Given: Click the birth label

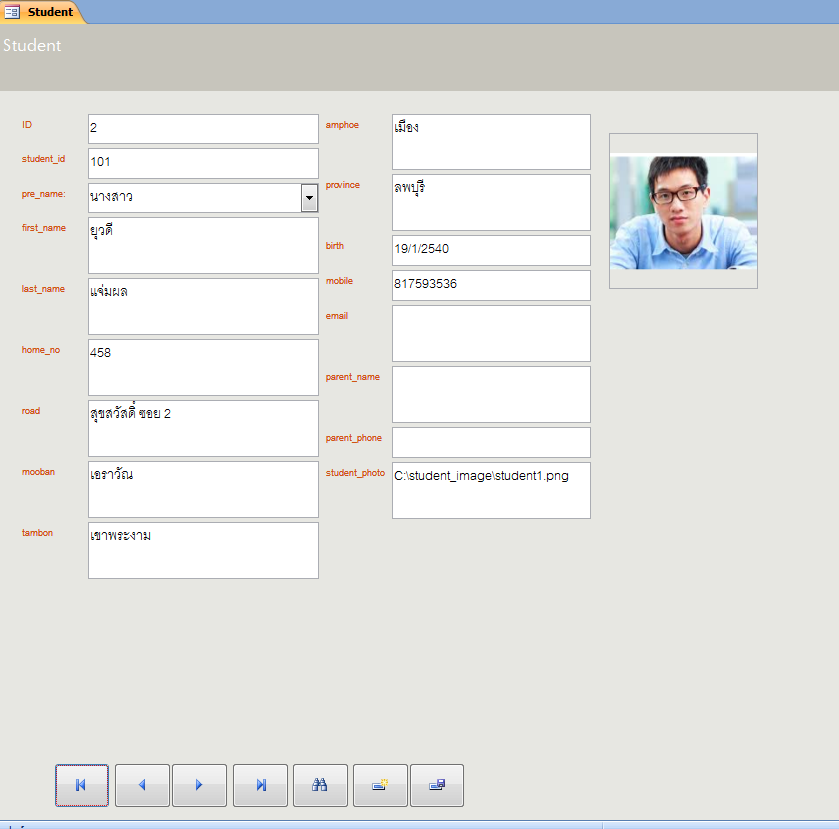Looking at the screenshot, I should 335,246.
